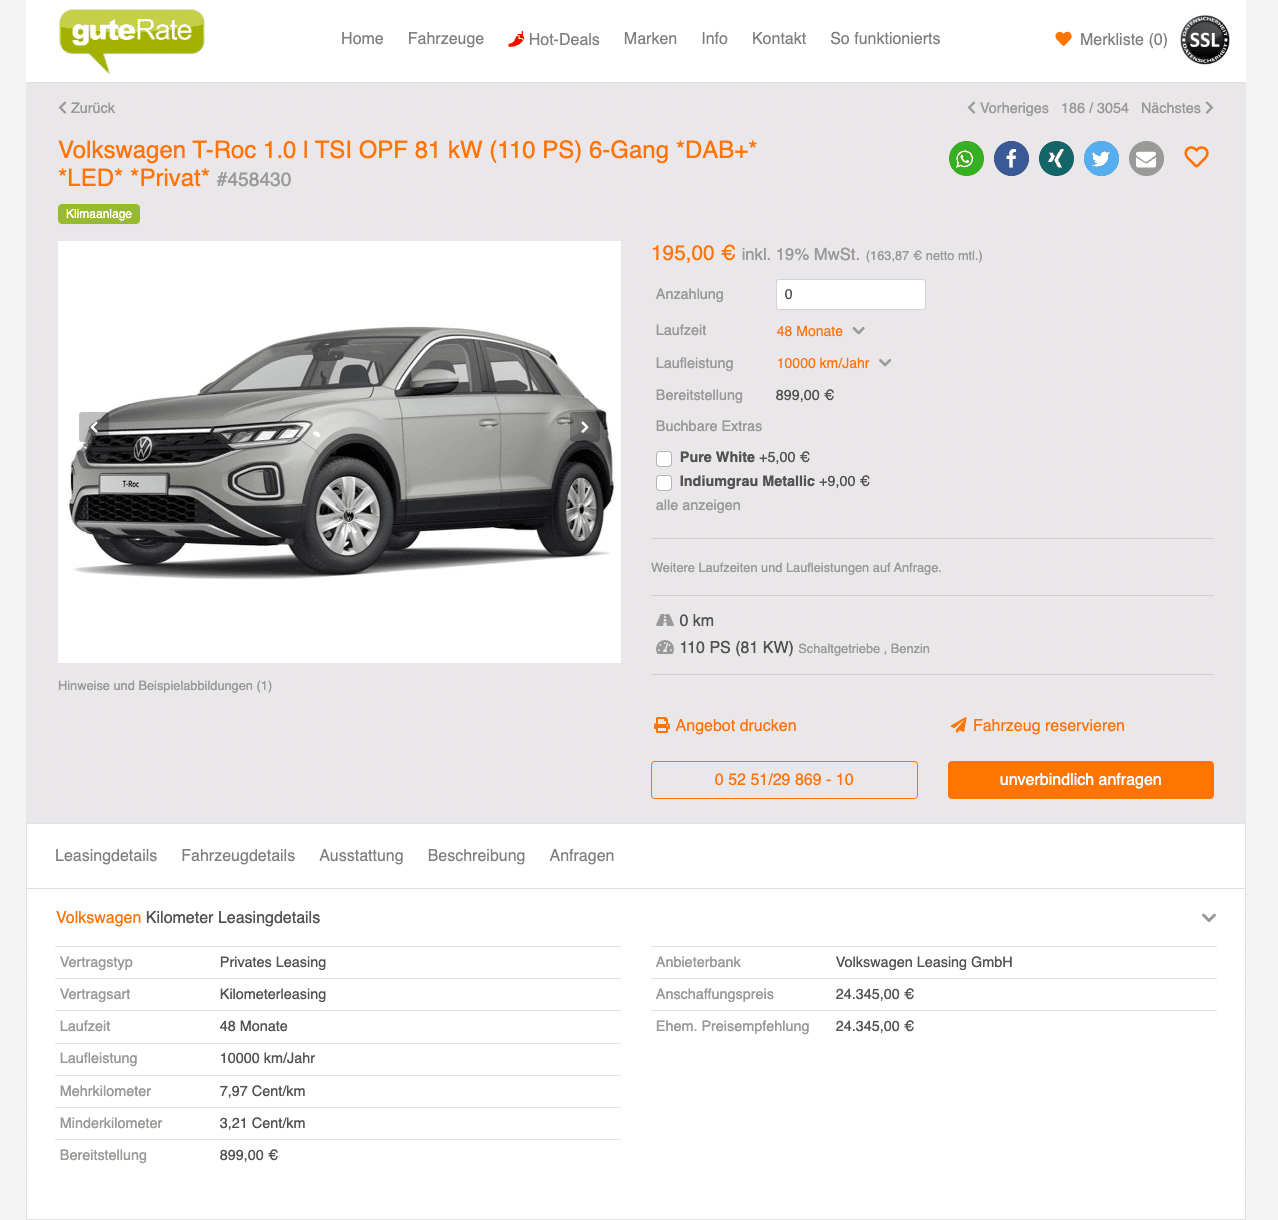Screen dimensions: 1278x1220
Task: Open the Fahrzeug reservieren link
Action: (1037, 726)
